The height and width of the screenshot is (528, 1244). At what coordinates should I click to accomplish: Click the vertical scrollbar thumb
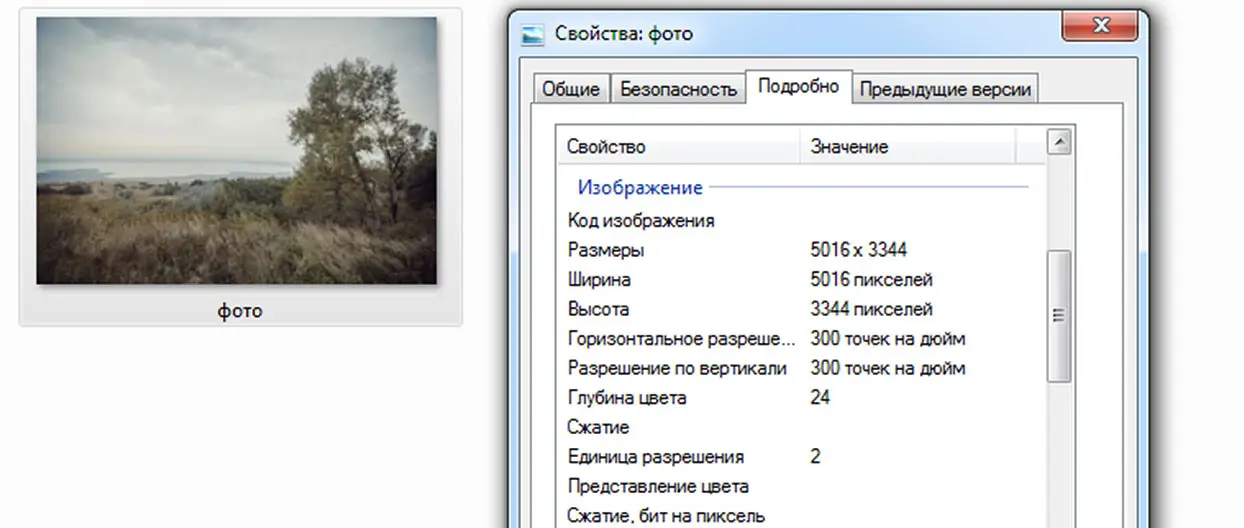(x=1059, y=315)
